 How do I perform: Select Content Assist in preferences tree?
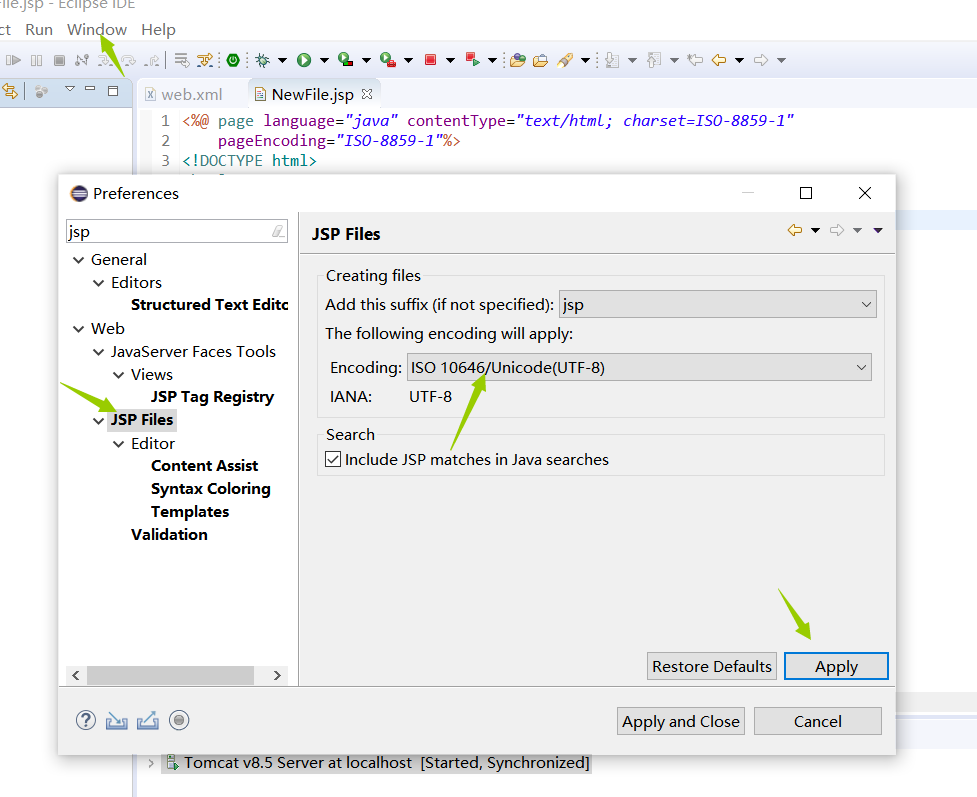[204, 465]
